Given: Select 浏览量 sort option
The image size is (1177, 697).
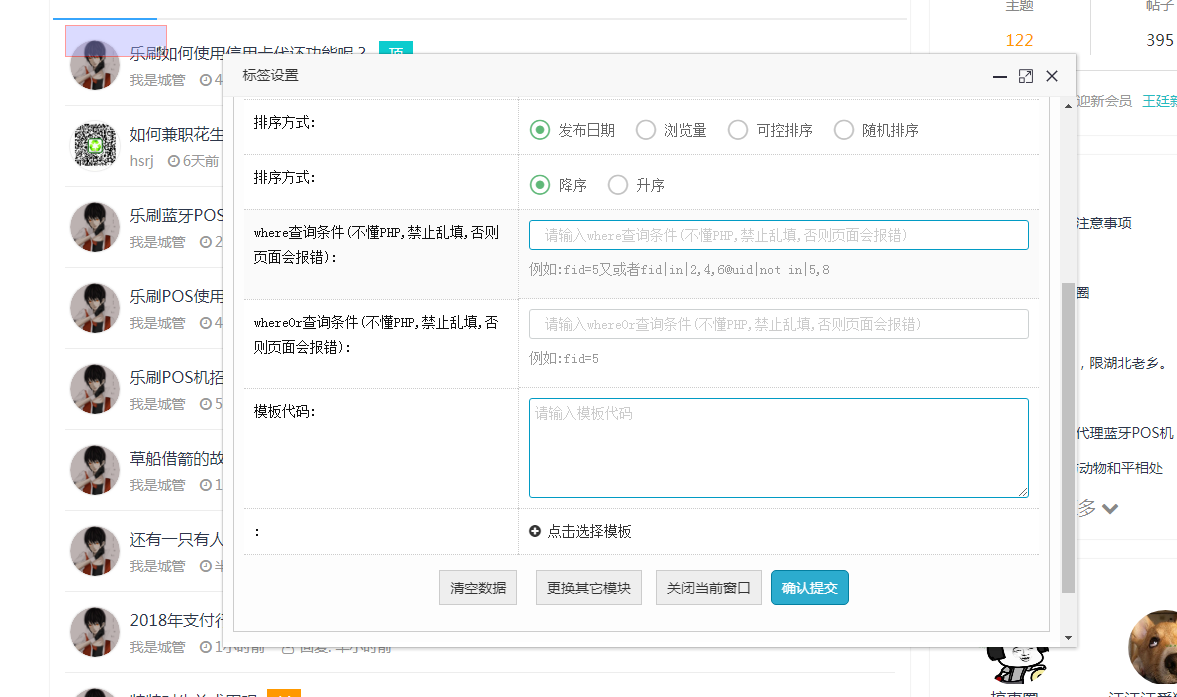Looking at the screenshot, I should click(x=646, y=130).
